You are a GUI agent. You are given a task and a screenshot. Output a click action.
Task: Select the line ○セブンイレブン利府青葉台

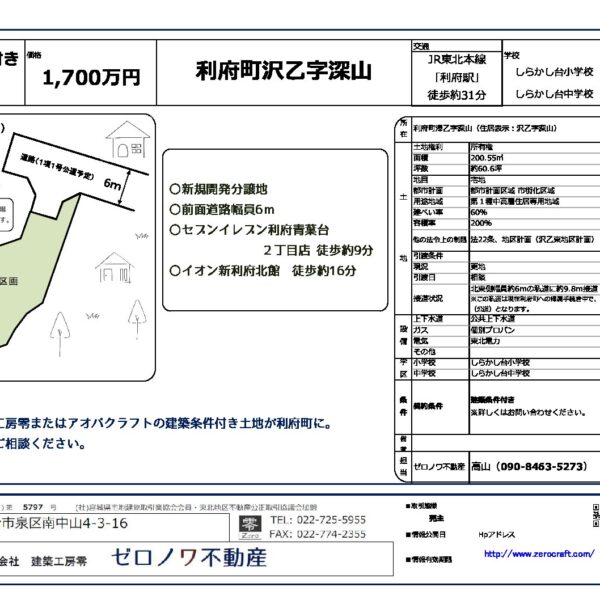249,230
